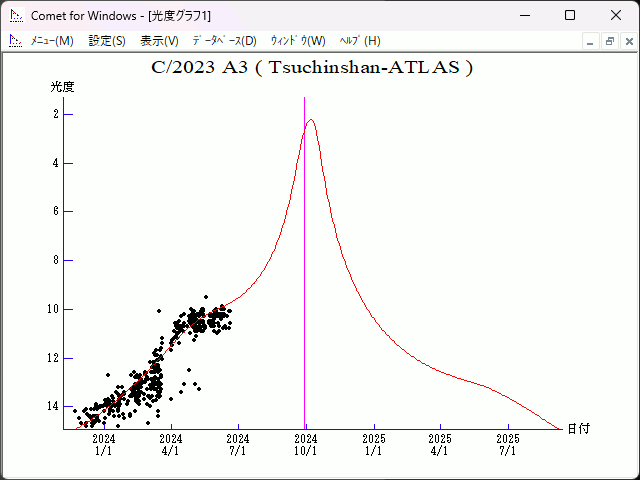Click the 2025 4/1 date label
Viewport: 640px width, 480px height.
440,445
